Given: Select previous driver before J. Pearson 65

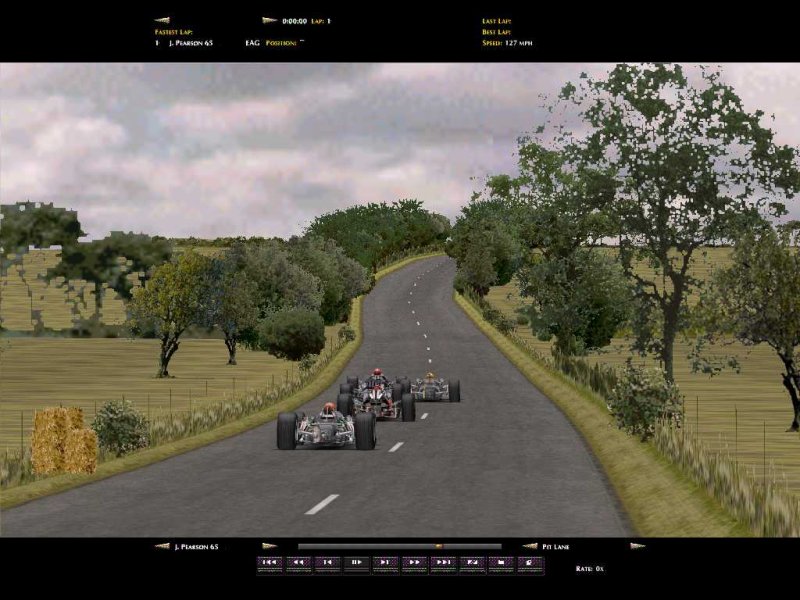Looking at the screenshot, I should [162, 546].
